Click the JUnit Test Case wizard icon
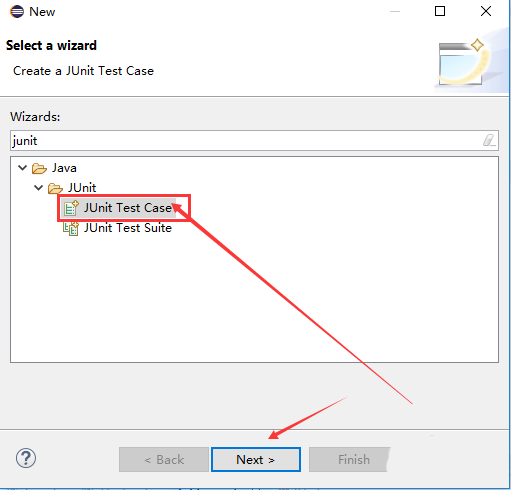511x490 pixels. pyautogui.click(x=71, y=208)
